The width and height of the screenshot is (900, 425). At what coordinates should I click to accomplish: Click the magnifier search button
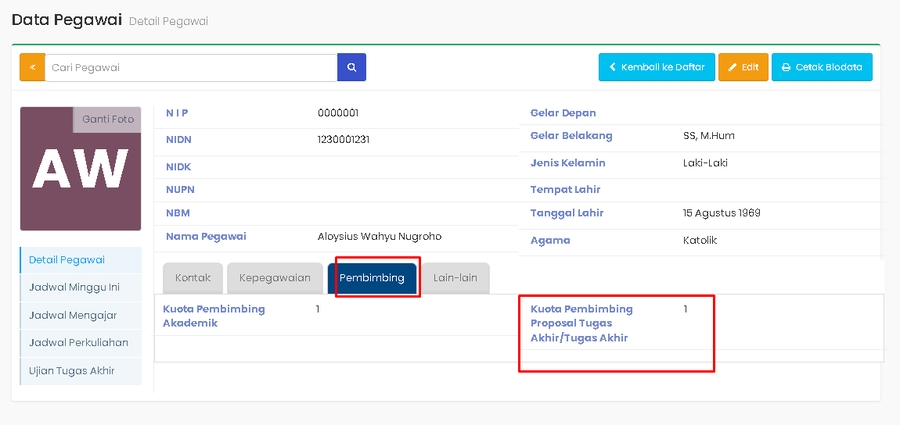(351, 67)
